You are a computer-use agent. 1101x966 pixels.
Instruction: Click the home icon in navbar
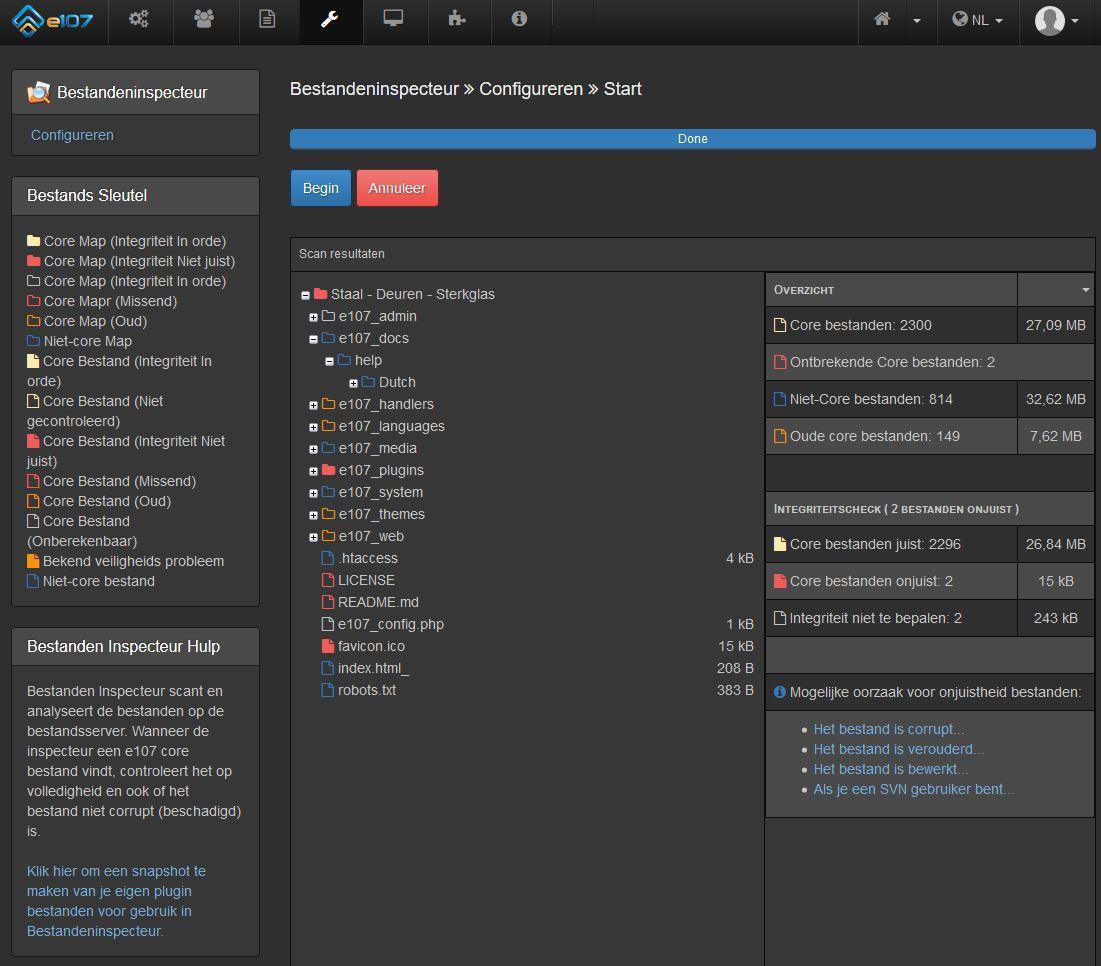tap(882, 19)
